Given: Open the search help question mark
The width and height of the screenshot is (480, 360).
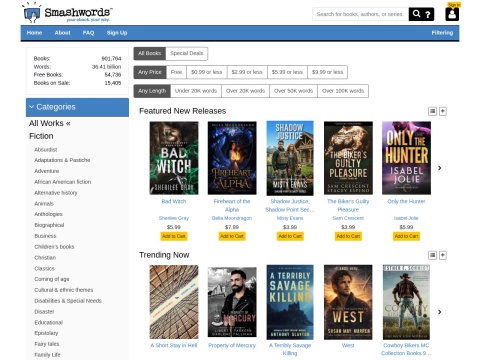Looking at the screenshot, I should coord(428,14).
